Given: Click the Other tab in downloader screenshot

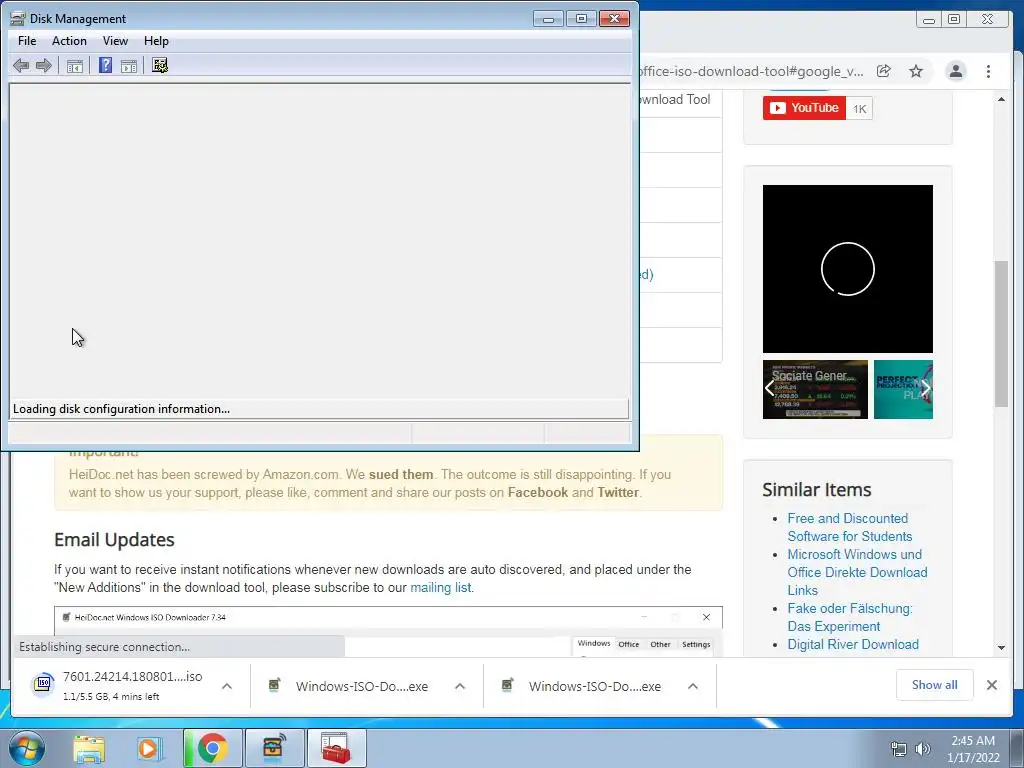Looking at the screenshot, I should (x=660, y=644).
